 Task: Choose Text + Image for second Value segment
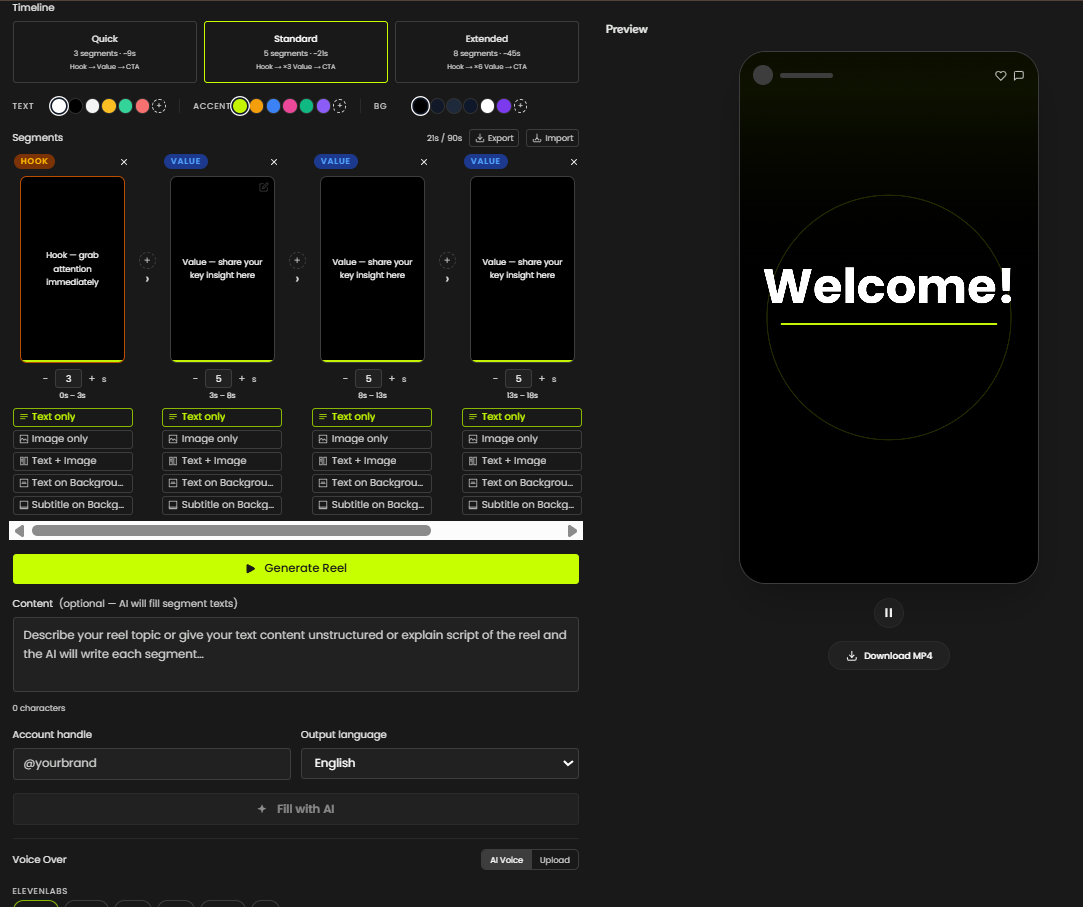(372, 461)
